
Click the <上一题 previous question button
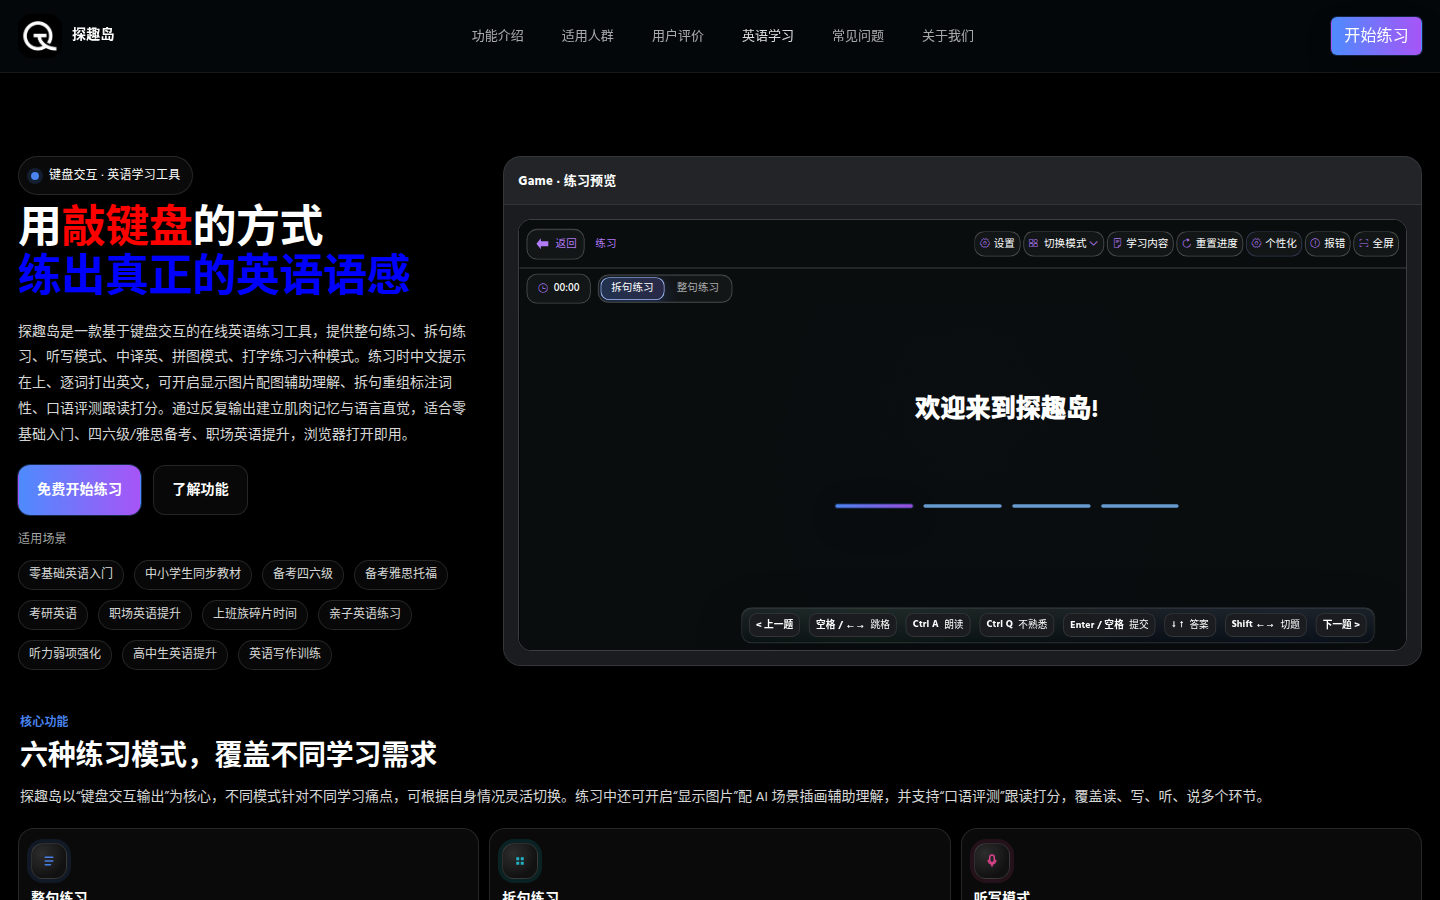point(774,625)
